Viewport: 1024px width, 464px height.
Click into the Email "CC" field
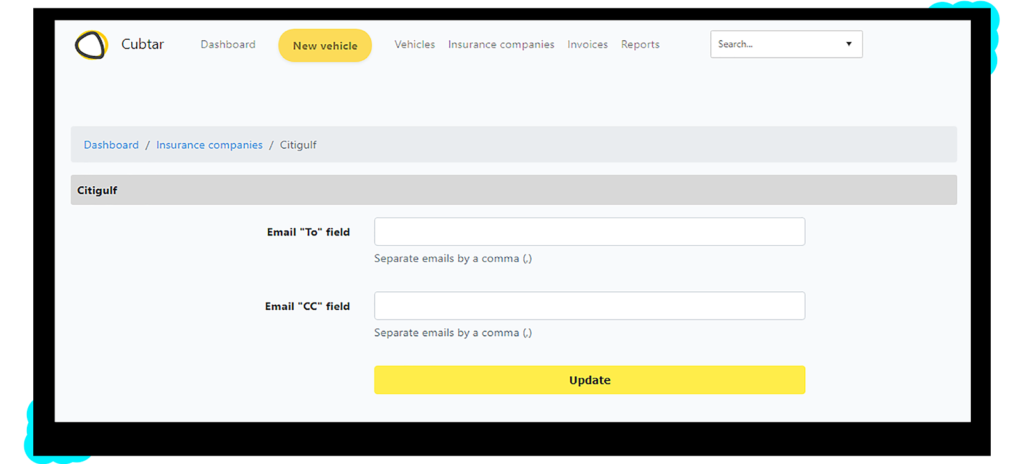590,306
